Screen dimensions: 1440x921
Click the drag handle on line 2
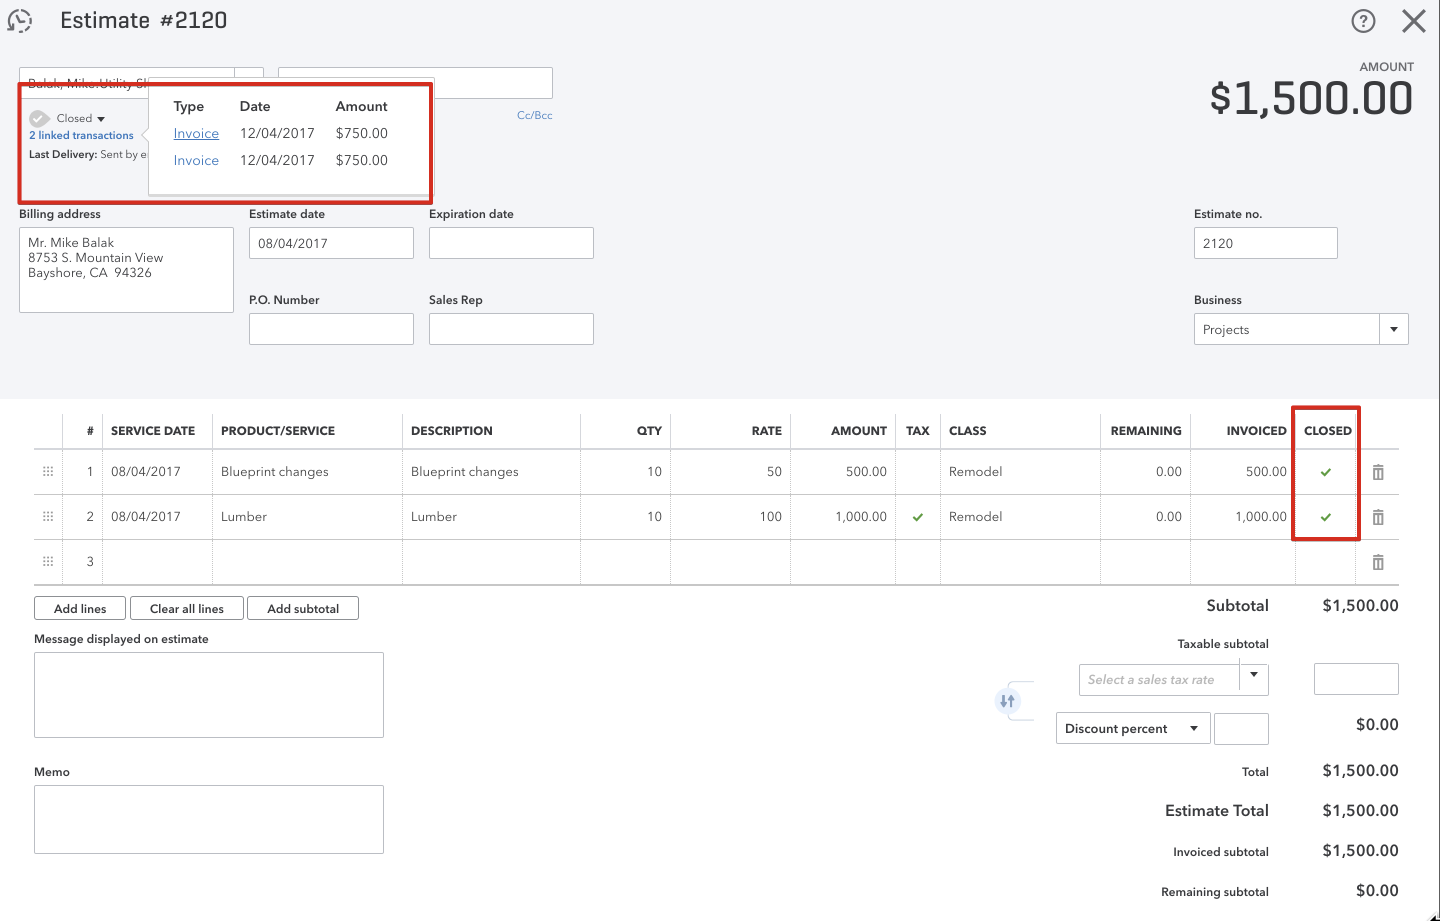coord(48,517)
